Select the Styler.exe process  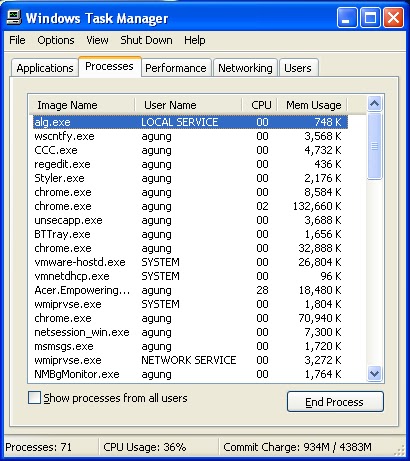pyautogui.click(x=190, y=178)
